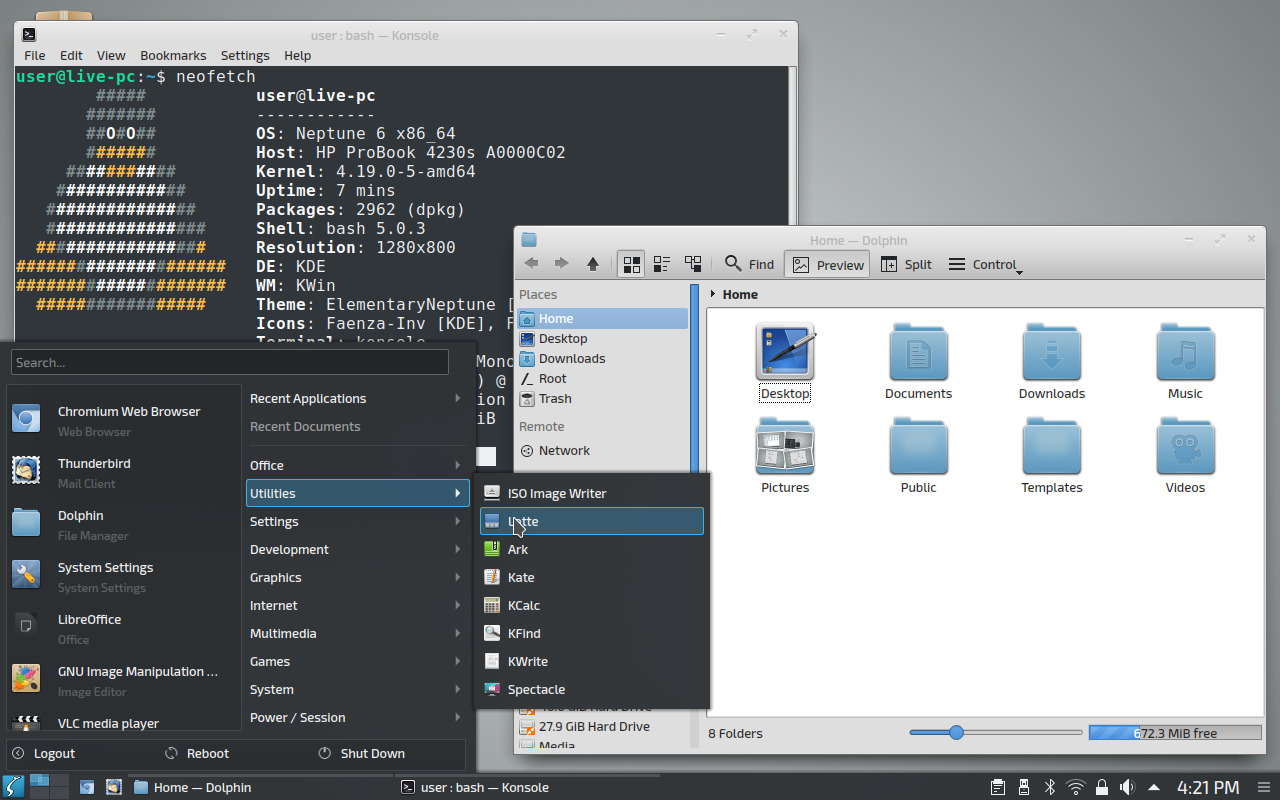Expand the Multimedia submenu

tap(283, 633)
